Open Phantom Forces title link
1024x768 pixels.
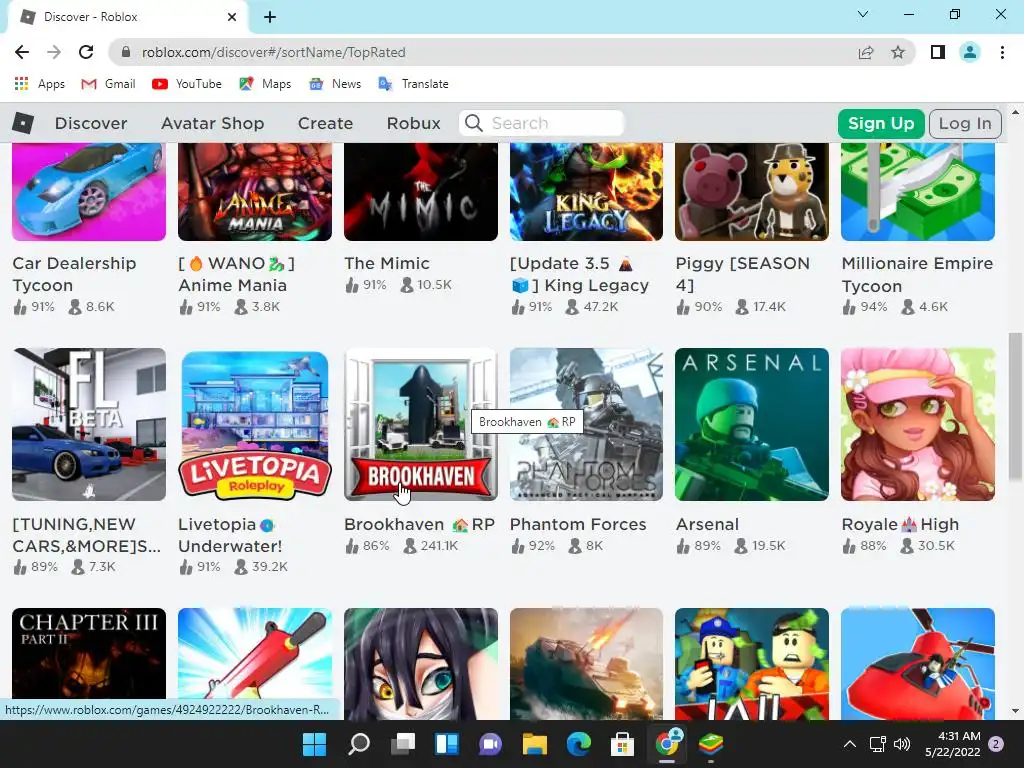(578, 524)
